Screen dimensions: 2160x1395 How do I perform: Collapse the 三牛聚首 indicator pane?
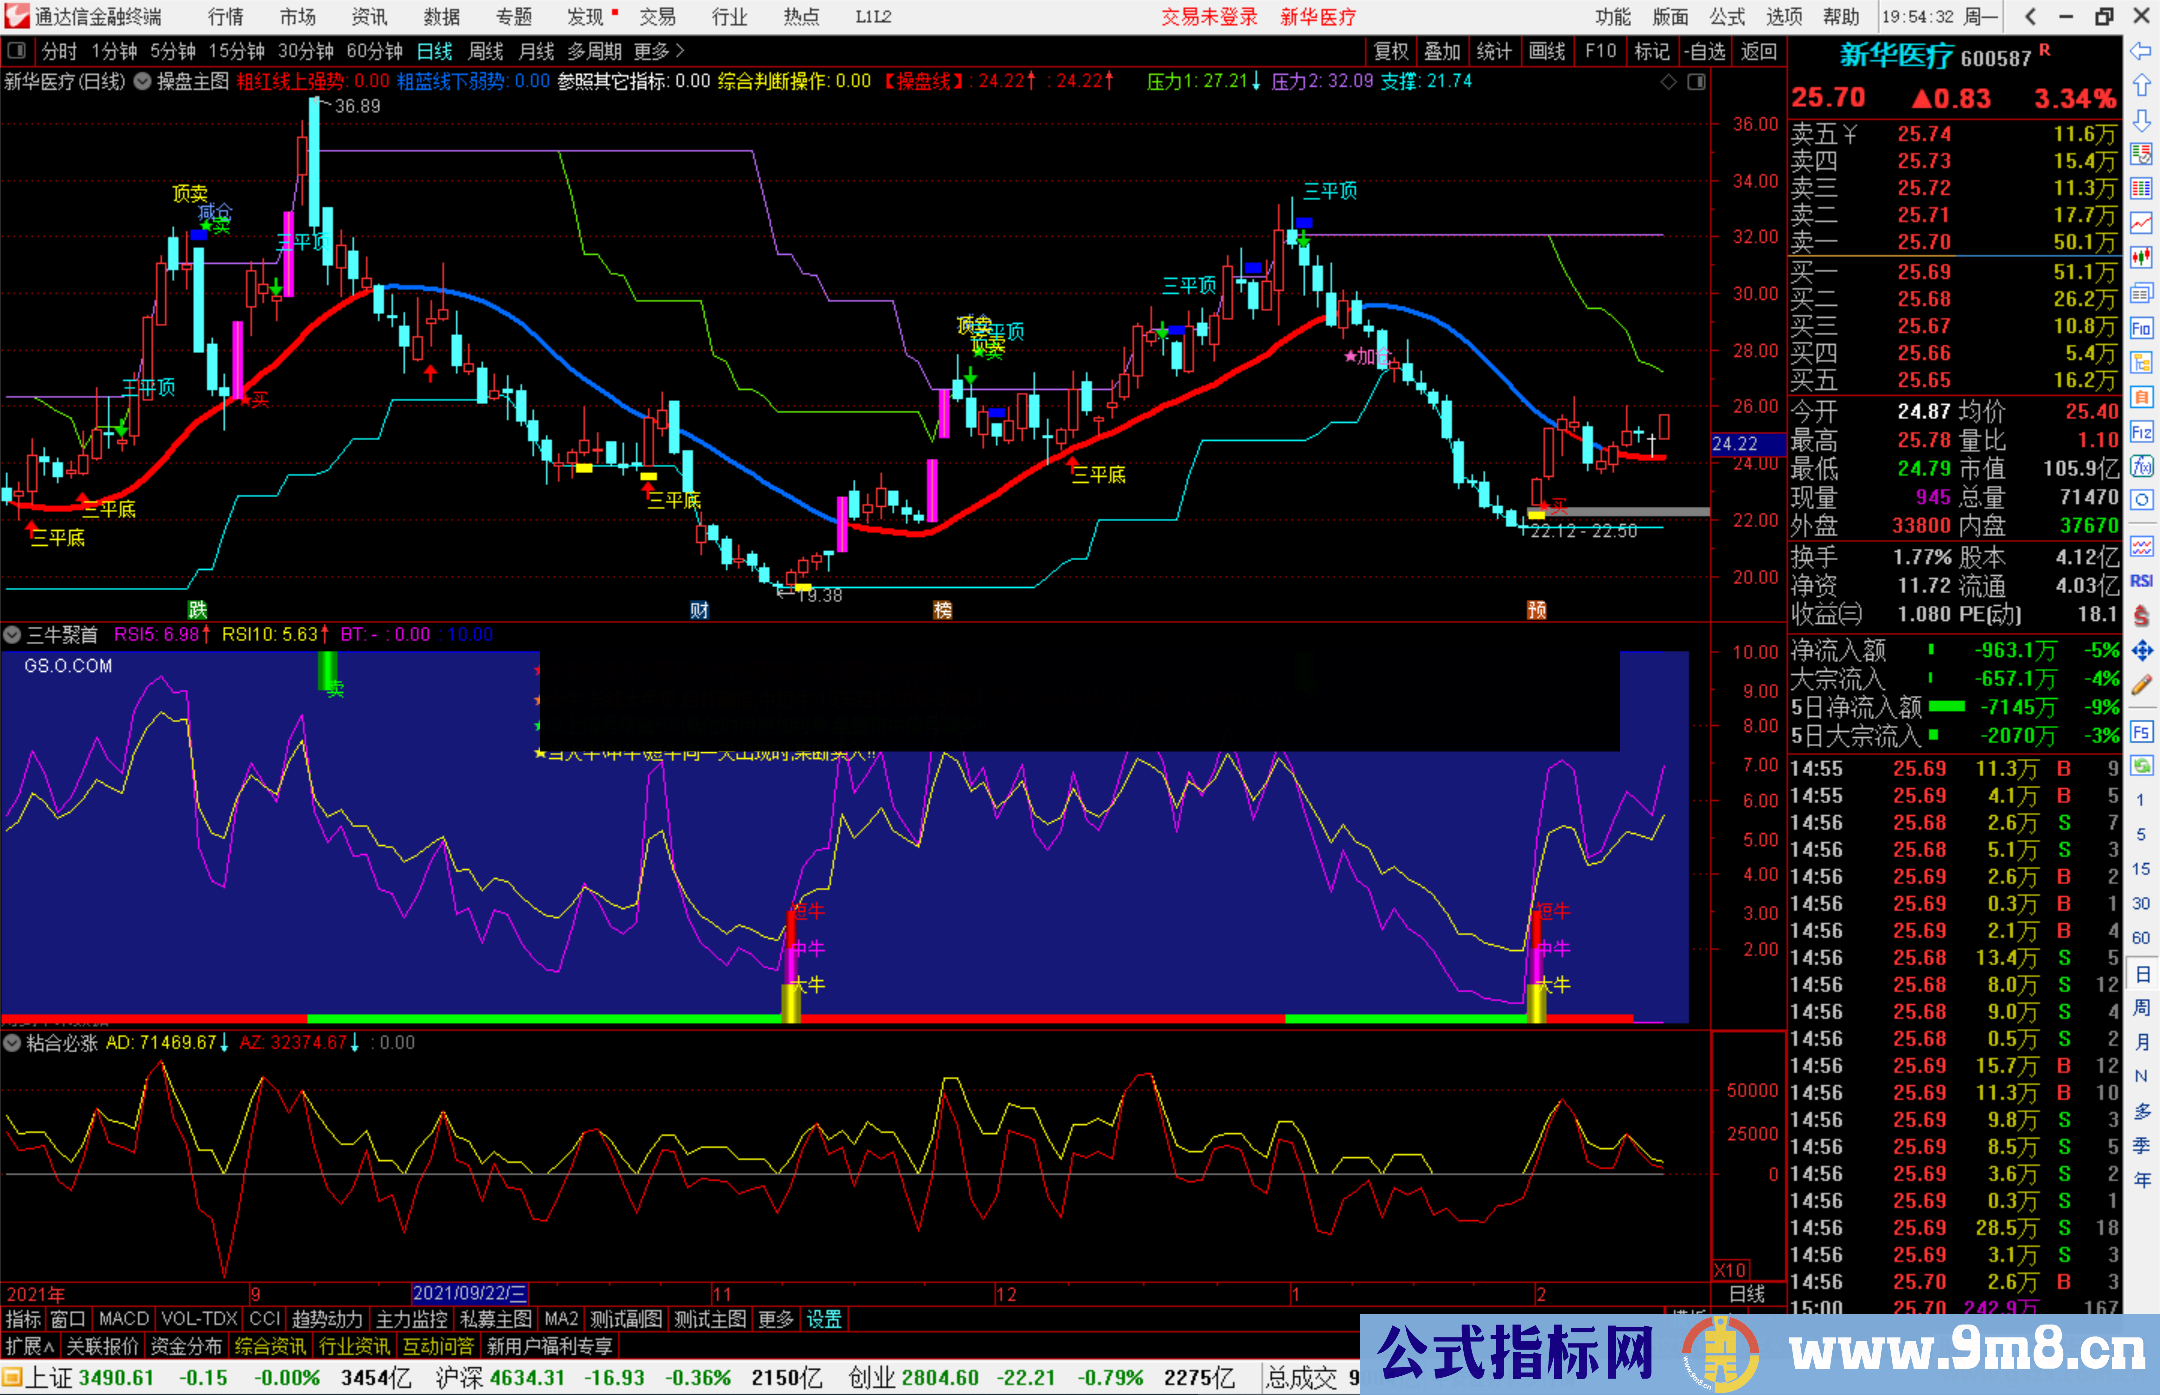click(x=13, y=634)
